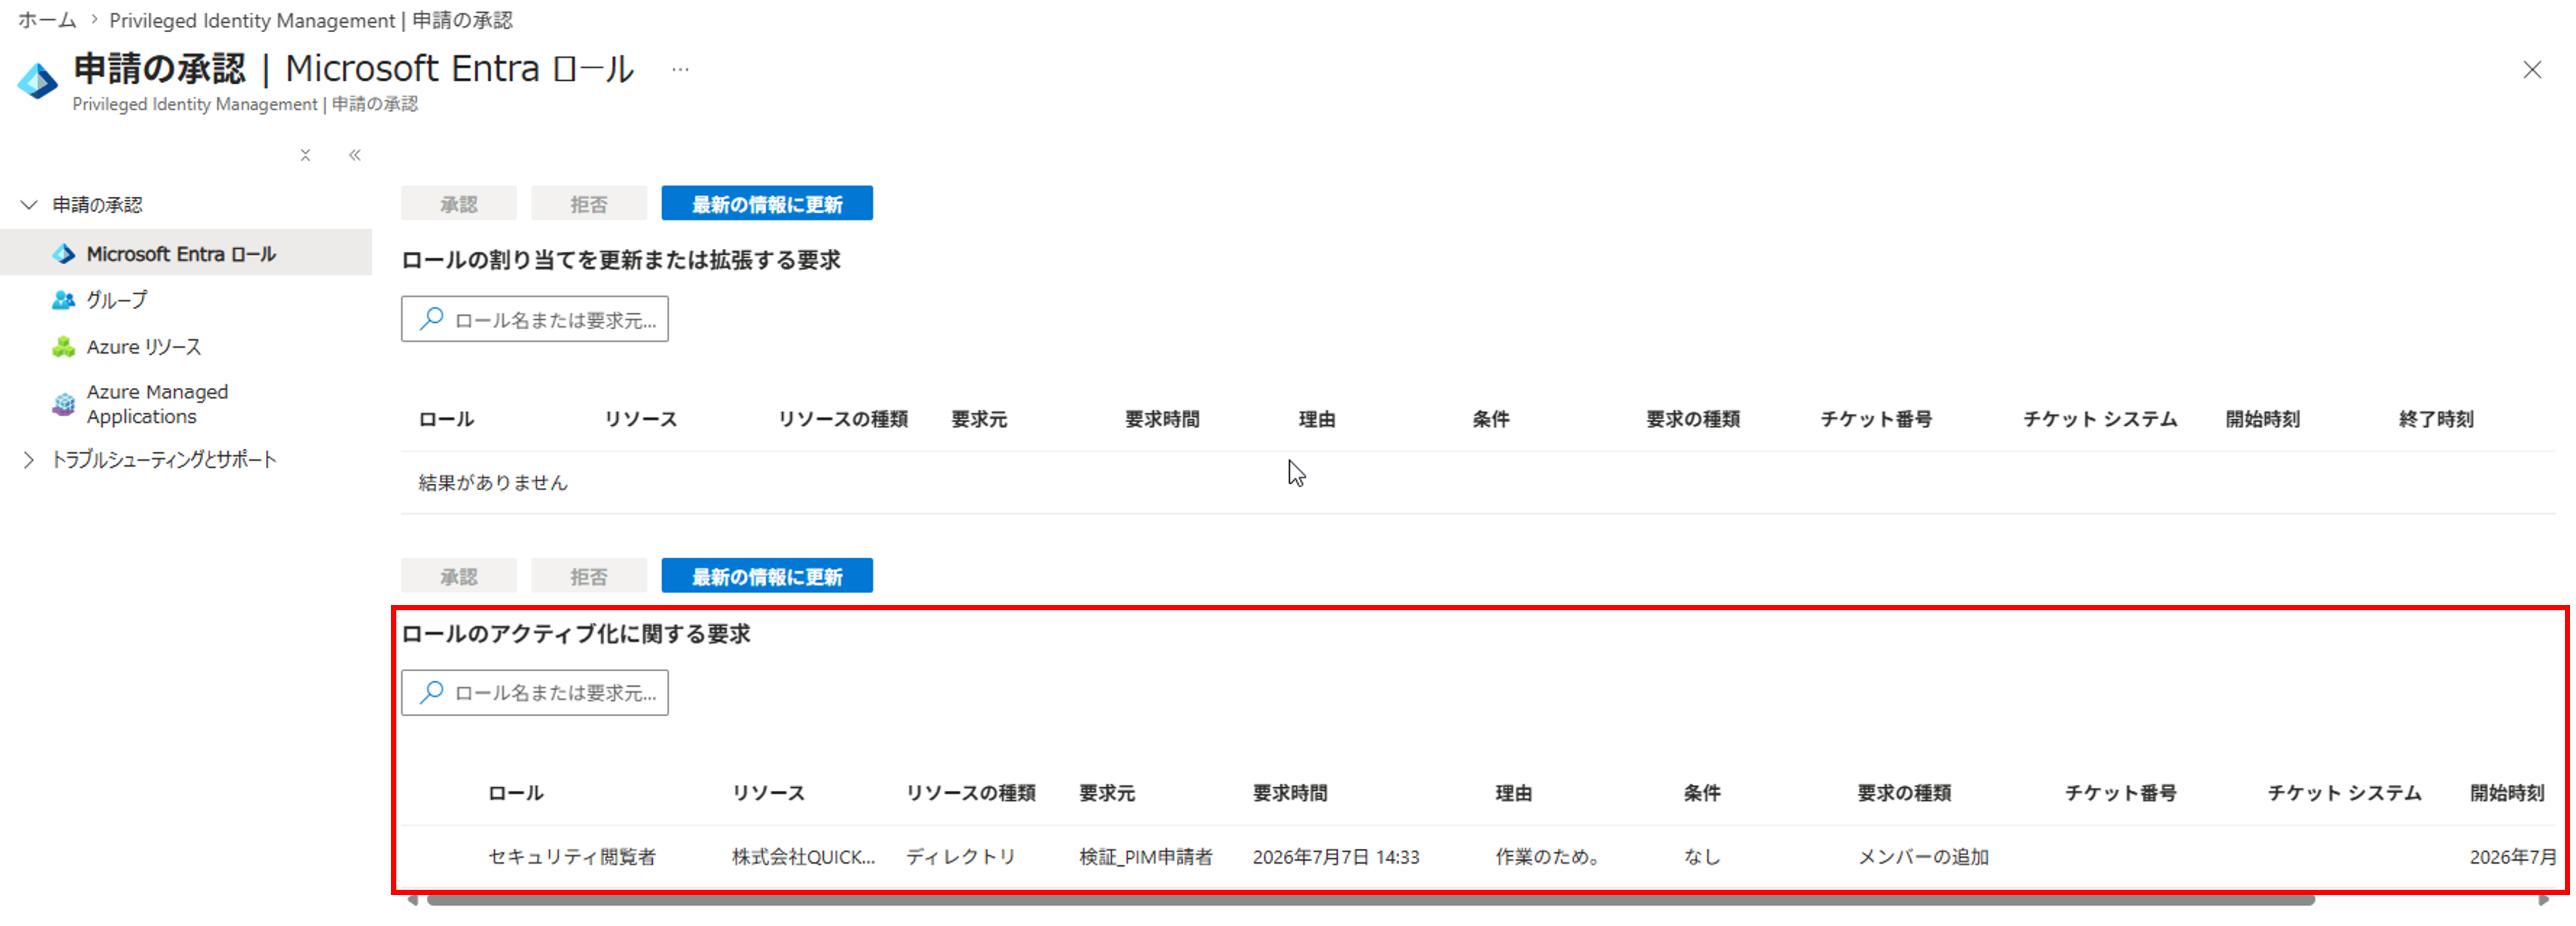Open the Privileged Identity Management | 申請の承認 breadcrumb
The width and height of the screenshot is (2576, 926).
click(x=311, y=20)
